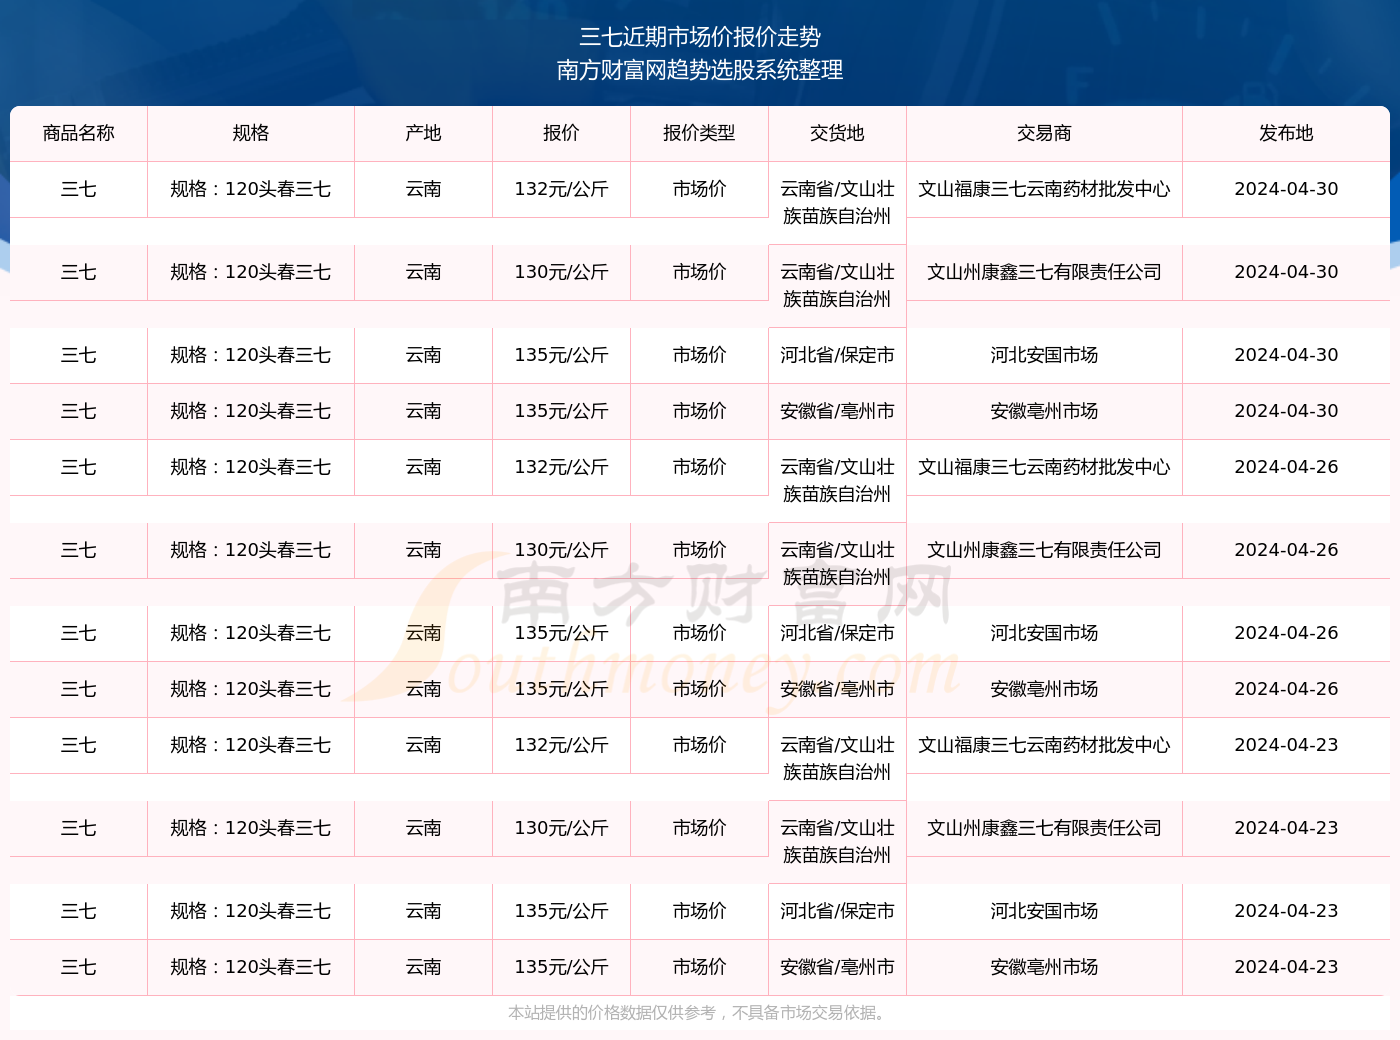This screenshot has width=1400, height=1040.
Task: Click 安徽亳州市场 in the last row
Action: tap(1044, 967)
